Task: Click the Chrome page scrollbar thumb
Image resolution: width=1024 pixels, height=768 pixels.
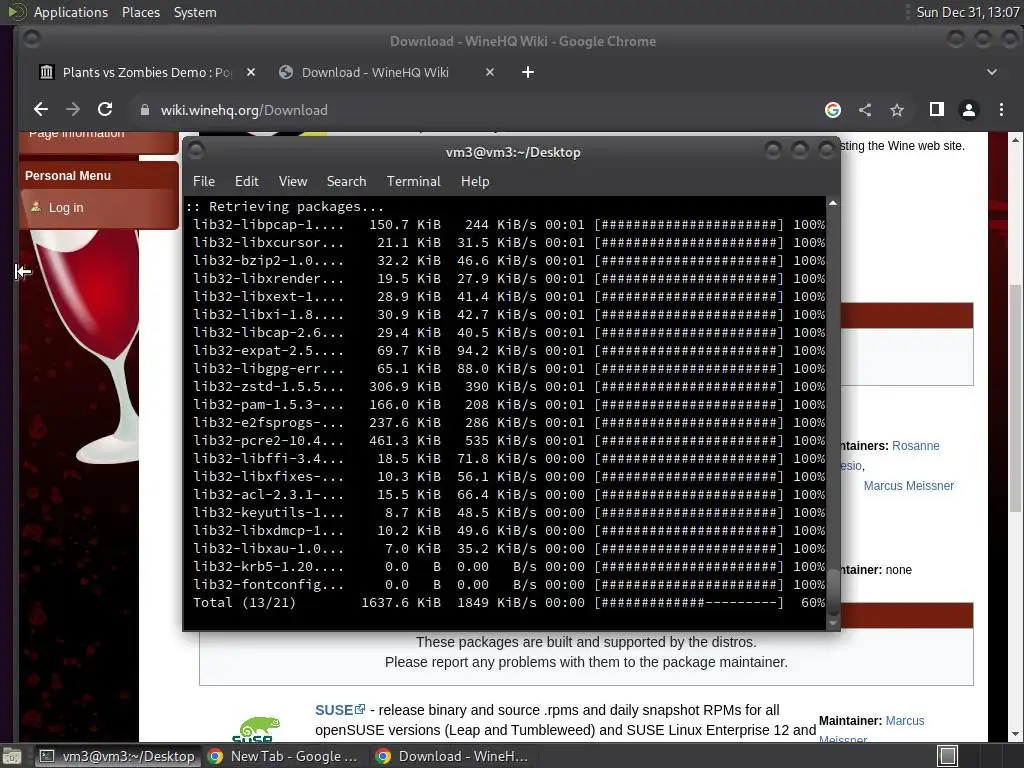Action: tap(1015, 398)
